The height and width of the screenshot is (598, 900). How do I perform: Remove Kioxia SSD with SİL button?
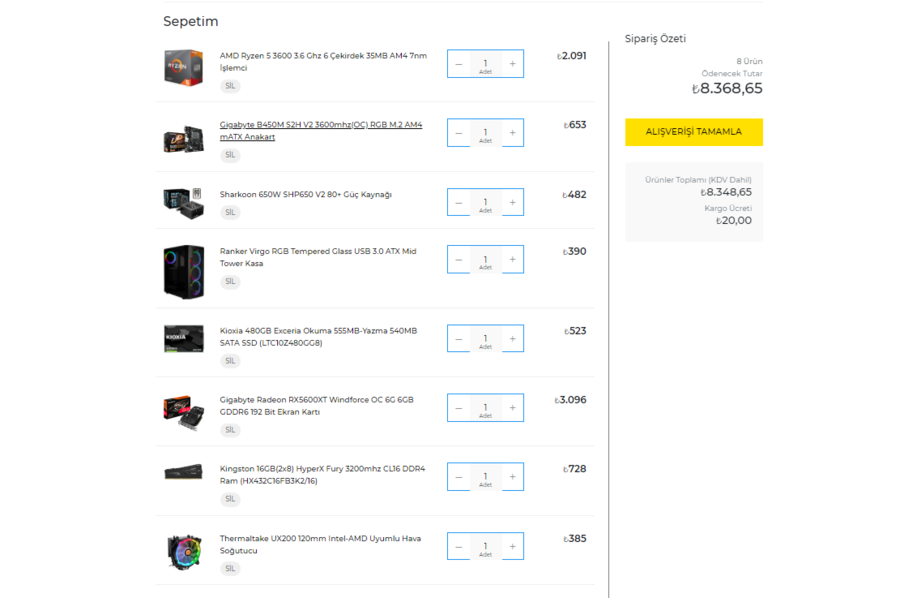(x=230, y=361)
